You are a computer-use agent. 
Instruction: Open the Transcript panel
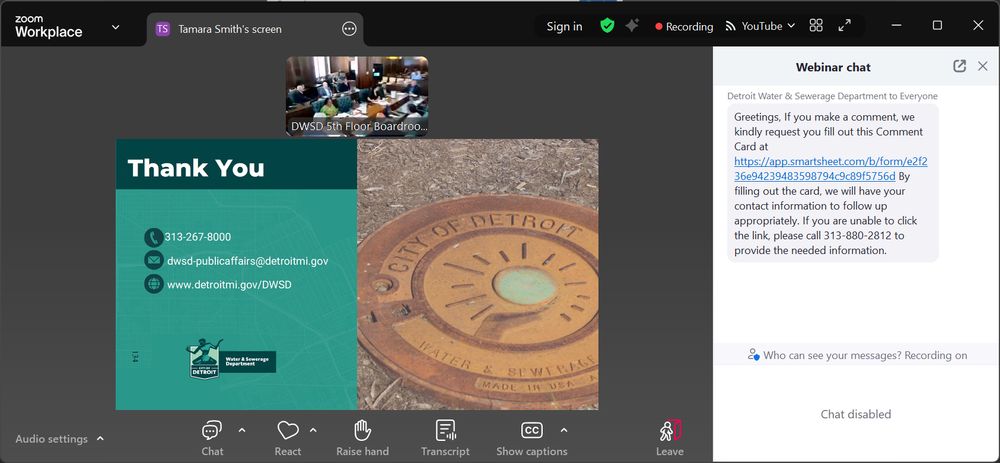pos(445,430)
